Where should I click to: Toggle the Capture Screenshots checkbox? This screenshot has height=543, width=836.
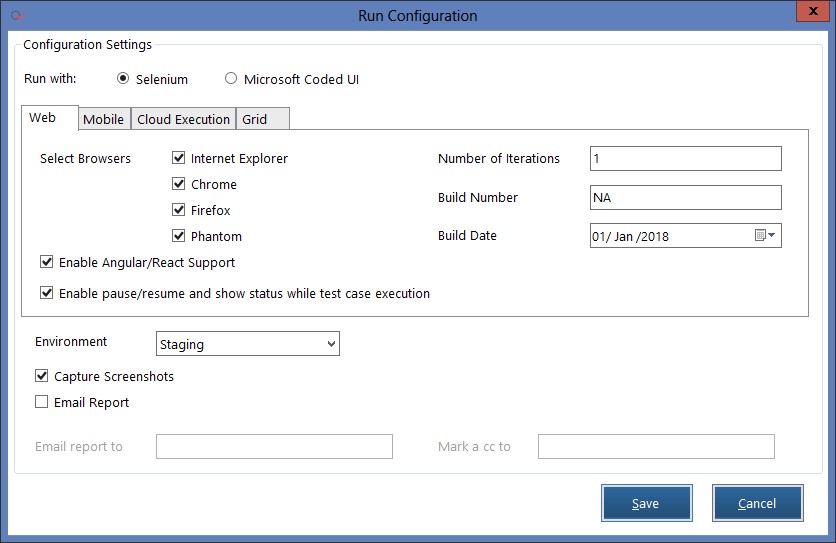point(42,376)
